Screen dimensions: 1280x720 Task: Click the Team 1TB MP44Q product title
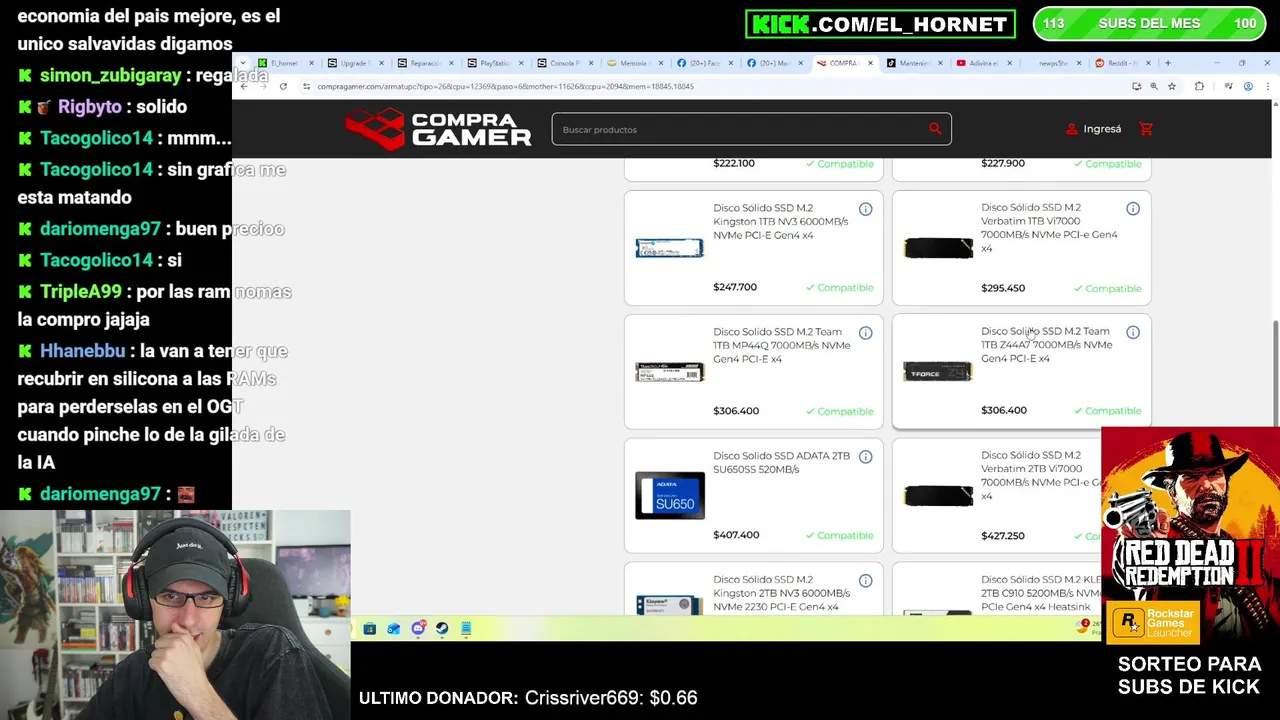click(x=782, y=345)
